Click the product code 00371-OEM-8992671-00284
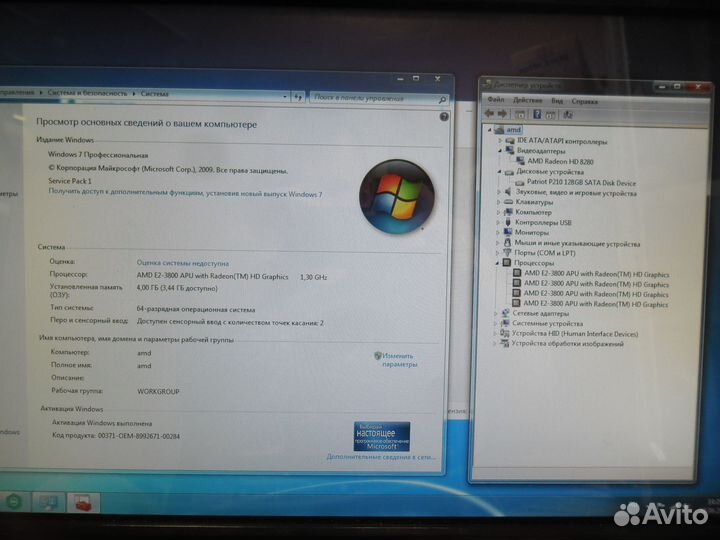The height and width of the screenshot is (540, 720). (x=139, y=436)
